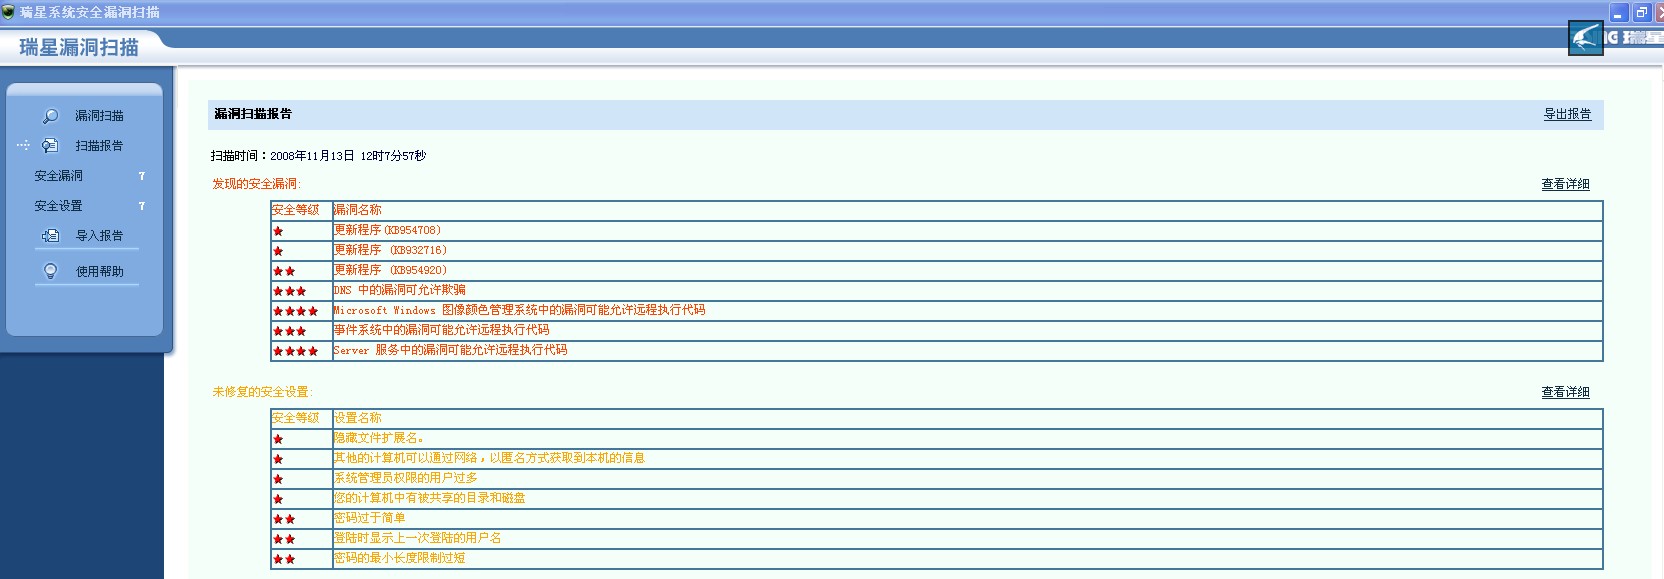
Task: Select 安全设置 in the sidebar
Action: pos(59,206)
